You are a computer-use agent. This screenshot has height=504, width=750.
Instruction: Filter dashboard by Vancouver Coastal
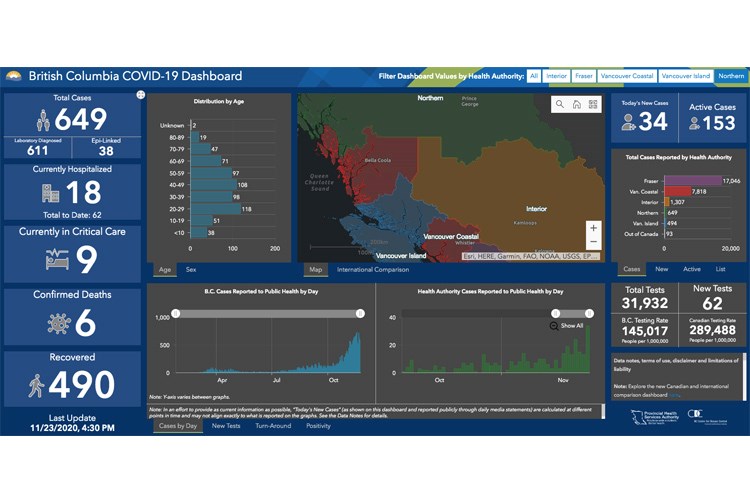627,76
